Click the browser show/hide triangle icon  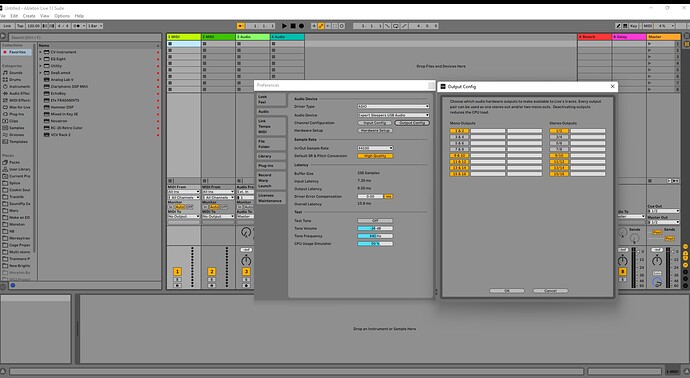[x=3, y=37]
